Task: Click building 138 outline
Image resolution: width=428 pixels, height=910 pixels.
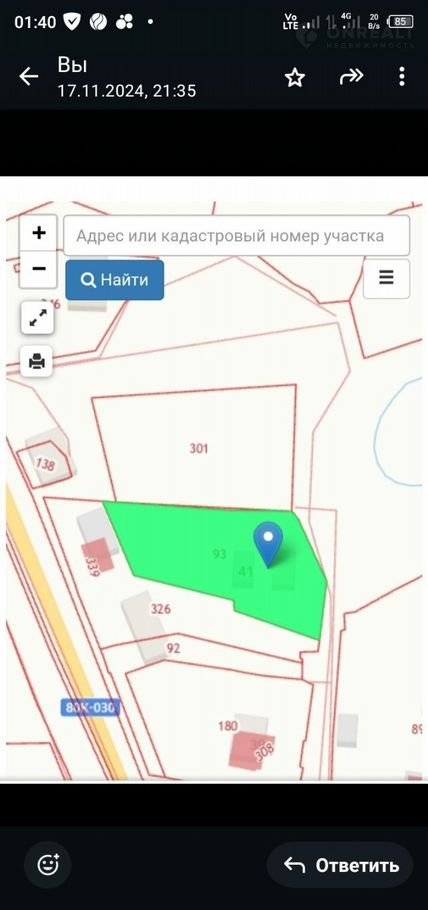Action: coord(45,462)
